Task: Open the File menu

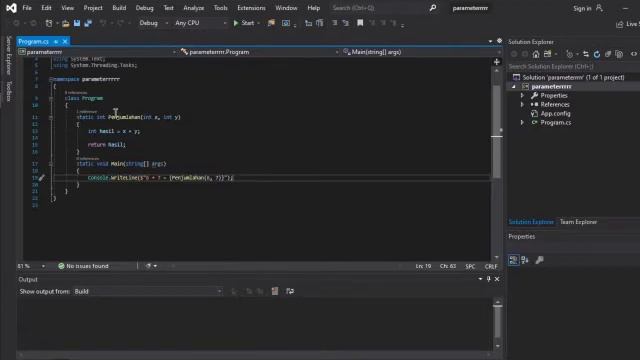Action: coord(27,8)
